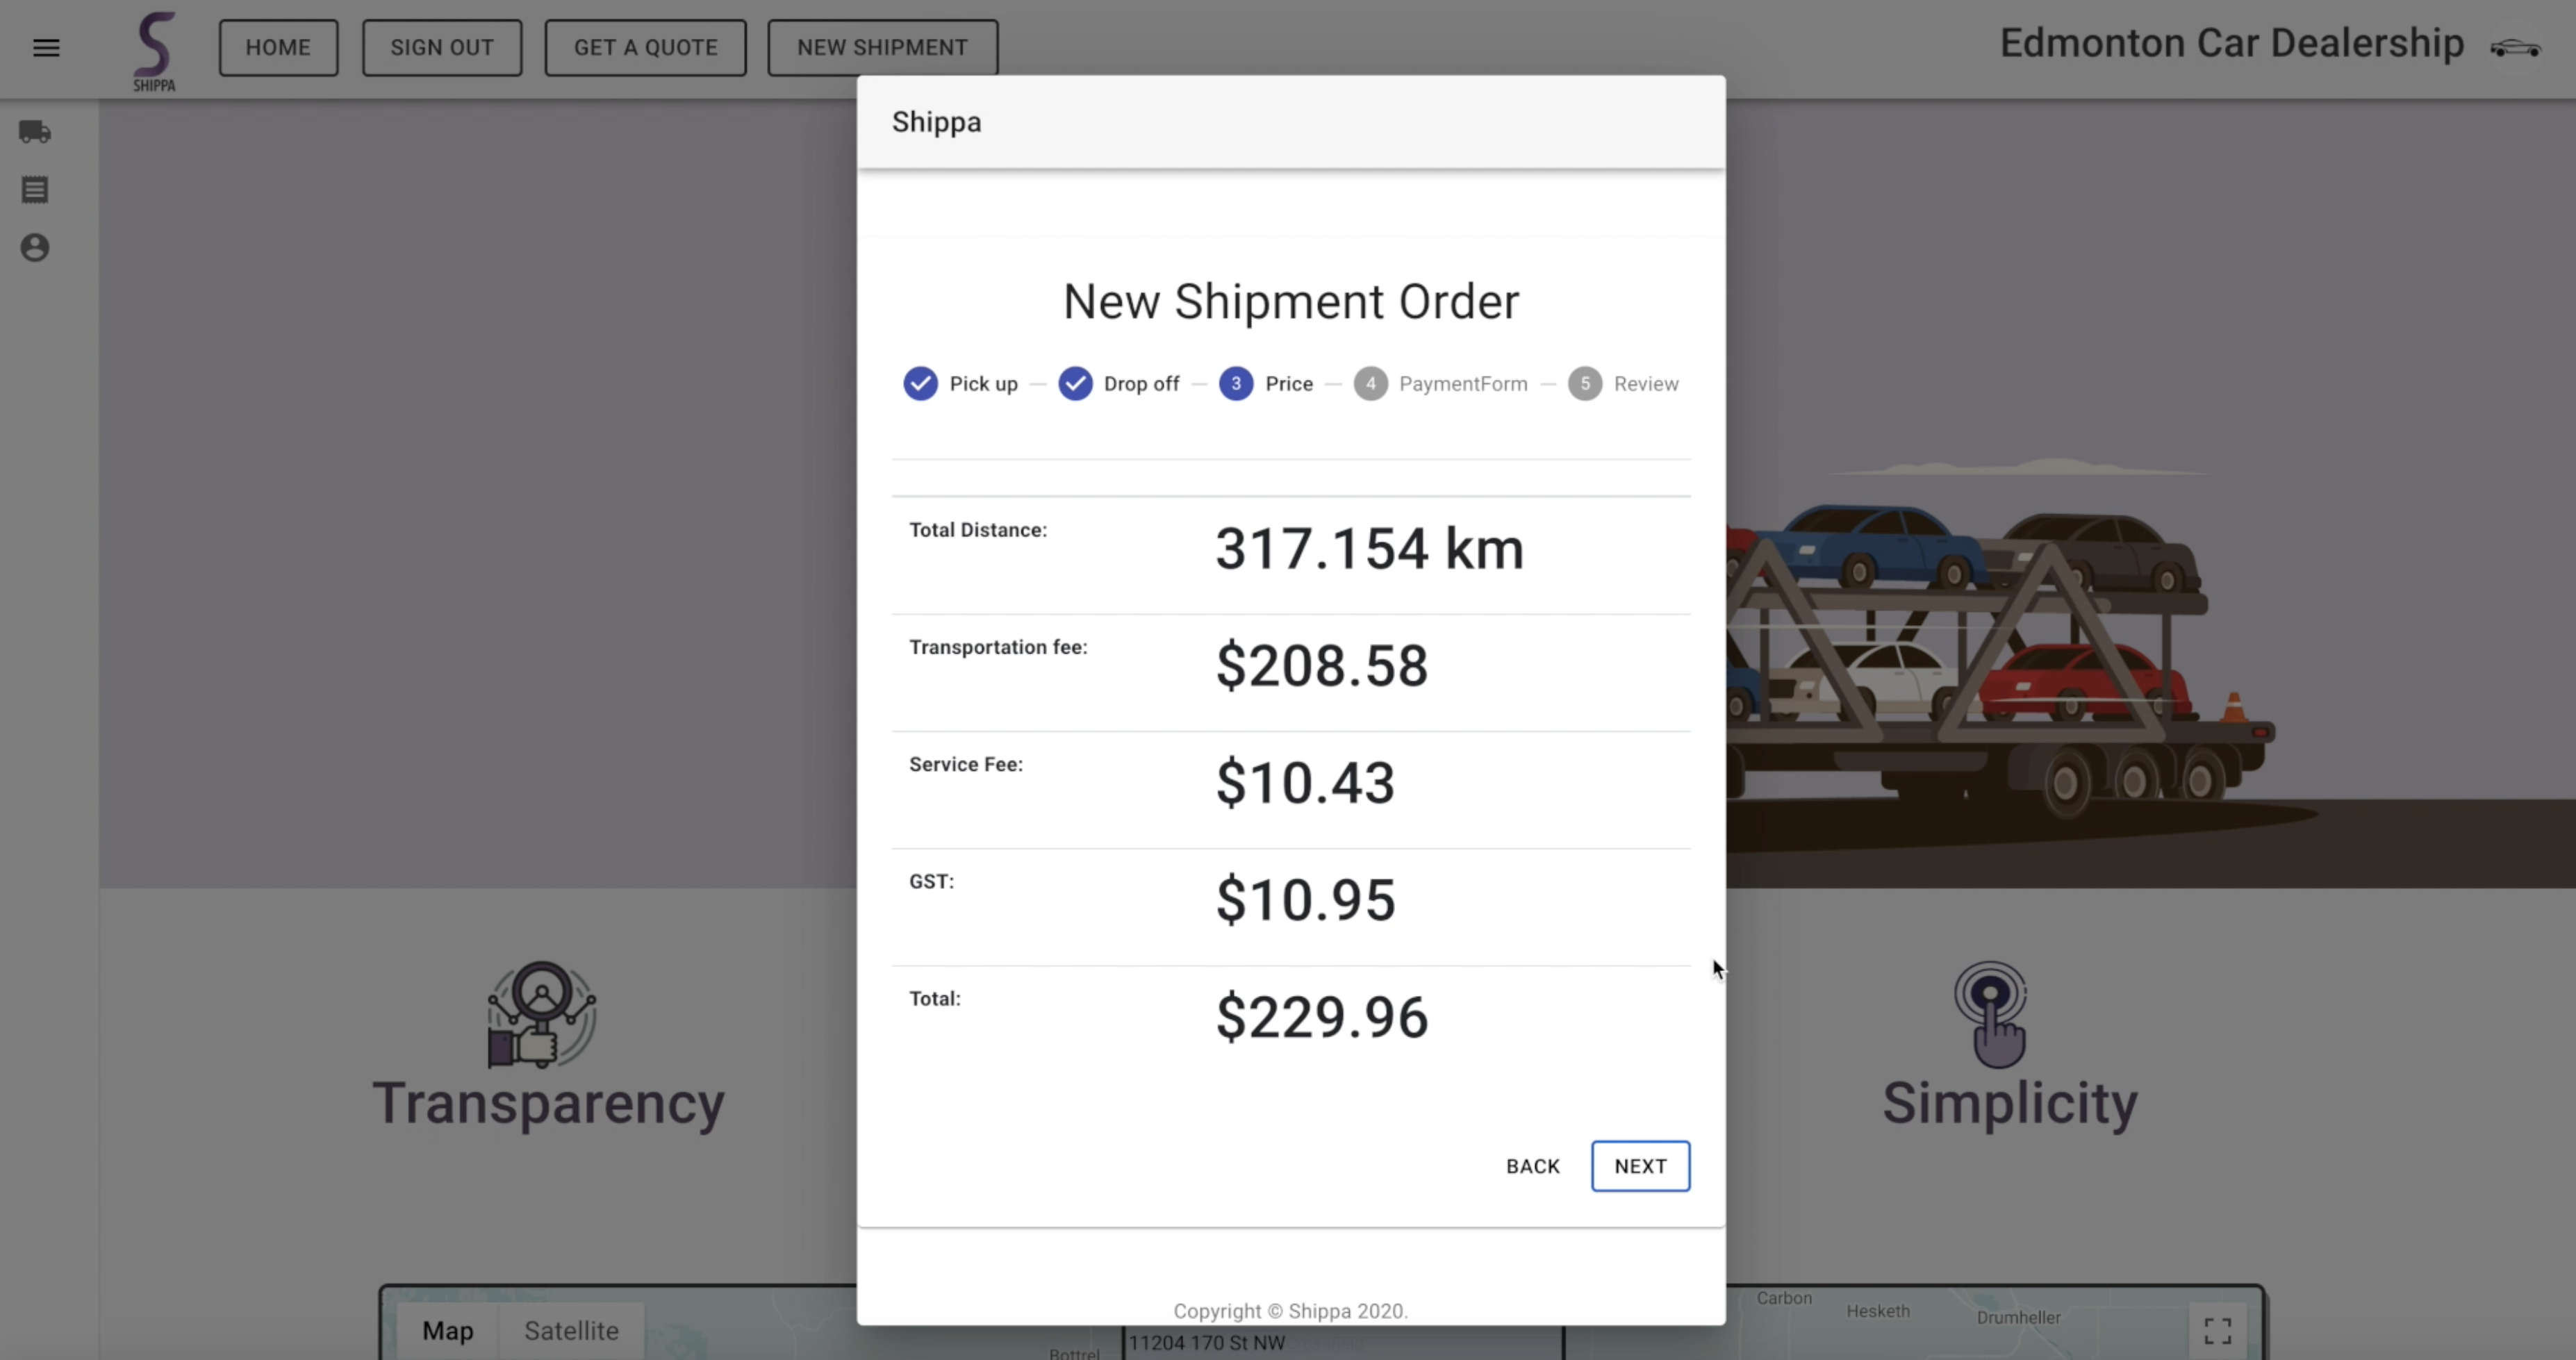Click SIGN OUT in the top bar
Viewport: 2576px width, 1360px height.
442,48
